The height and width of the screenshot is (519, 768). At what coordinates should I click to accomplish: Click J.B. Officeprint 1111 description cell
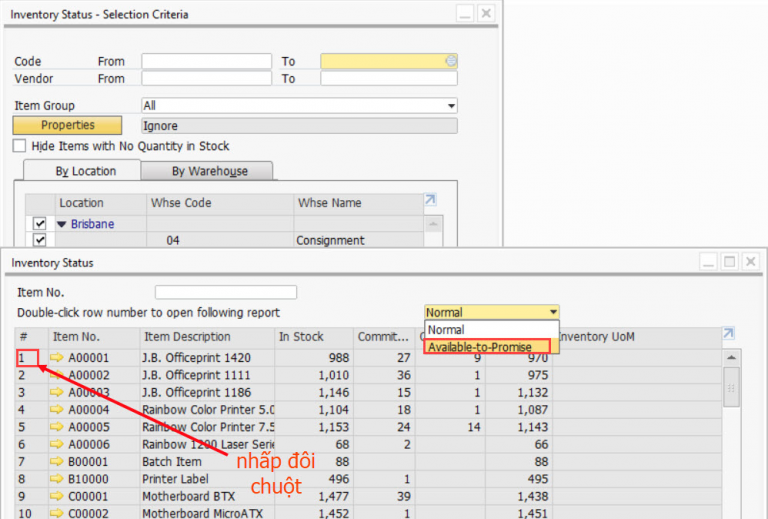point(207,375)
